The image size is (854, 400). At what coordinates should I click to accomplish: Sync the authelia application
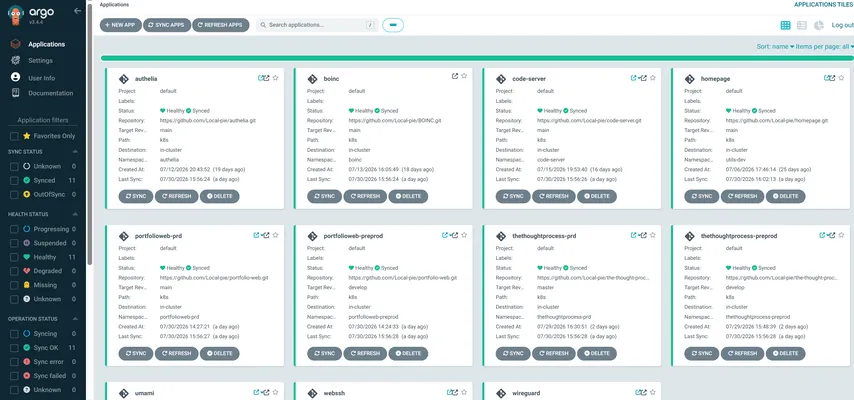tap(136, 196)
